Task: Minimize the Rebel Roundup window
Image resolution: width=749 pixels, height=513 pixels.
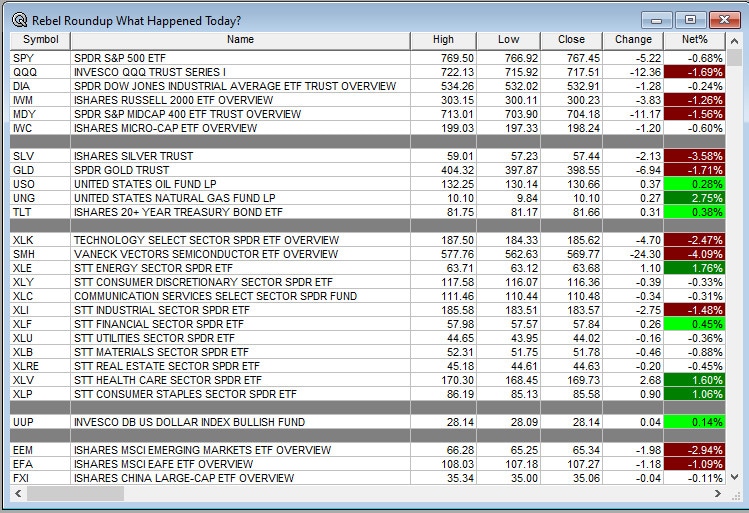Action: [657, 20]
